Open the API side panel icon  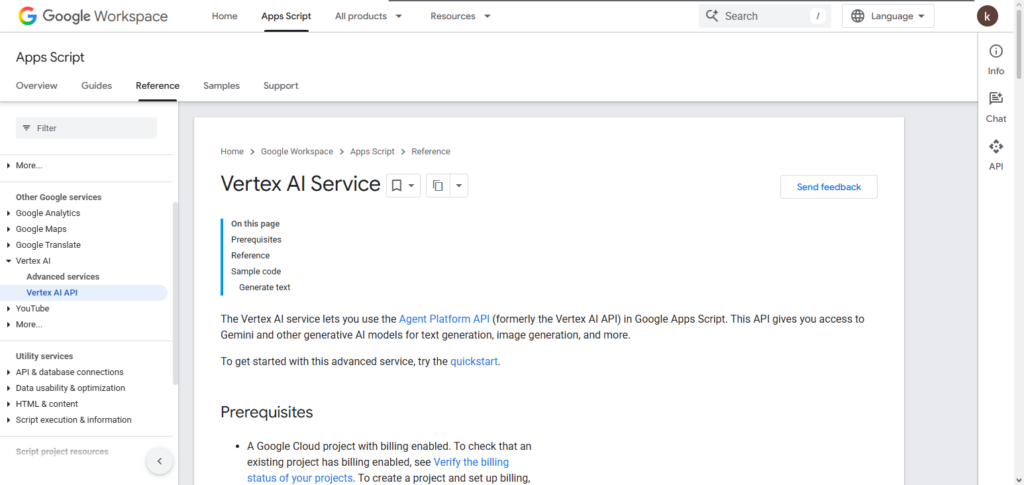tap(995, 146)
